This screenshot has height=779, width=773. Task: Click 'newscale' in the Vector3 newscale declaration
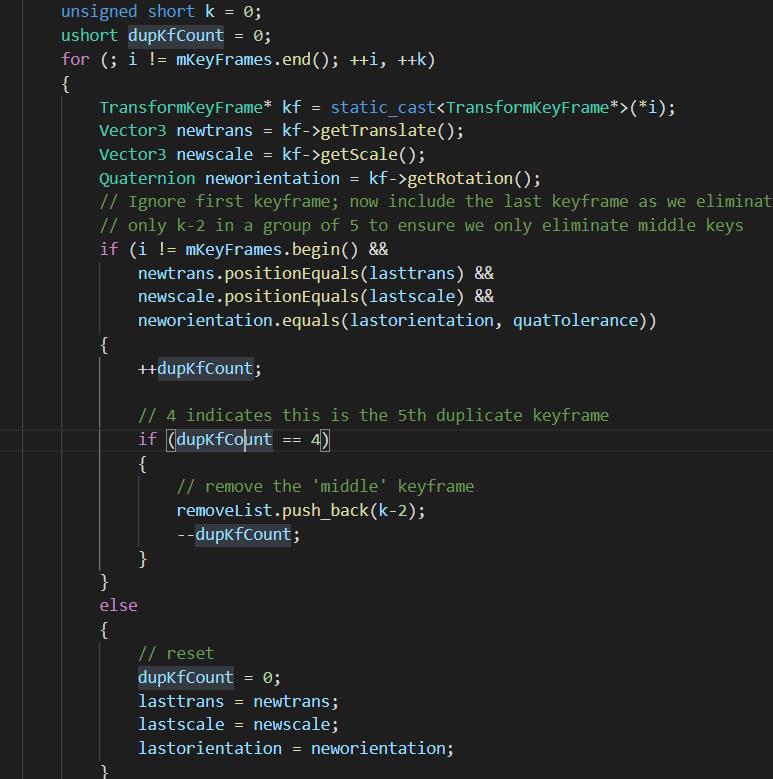tap(215, 155)
